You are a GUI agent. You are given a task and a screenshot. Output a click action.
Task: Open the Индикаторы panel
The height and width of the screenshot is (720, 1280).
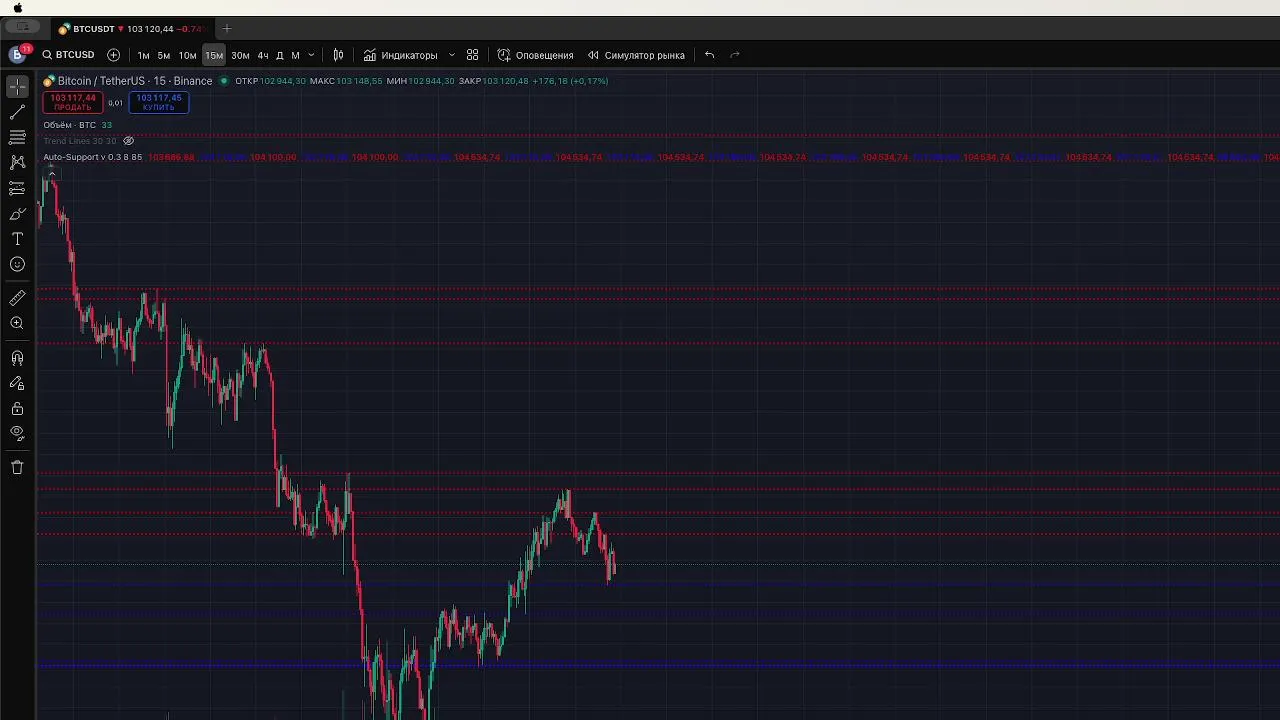click(x=401, y=55)
